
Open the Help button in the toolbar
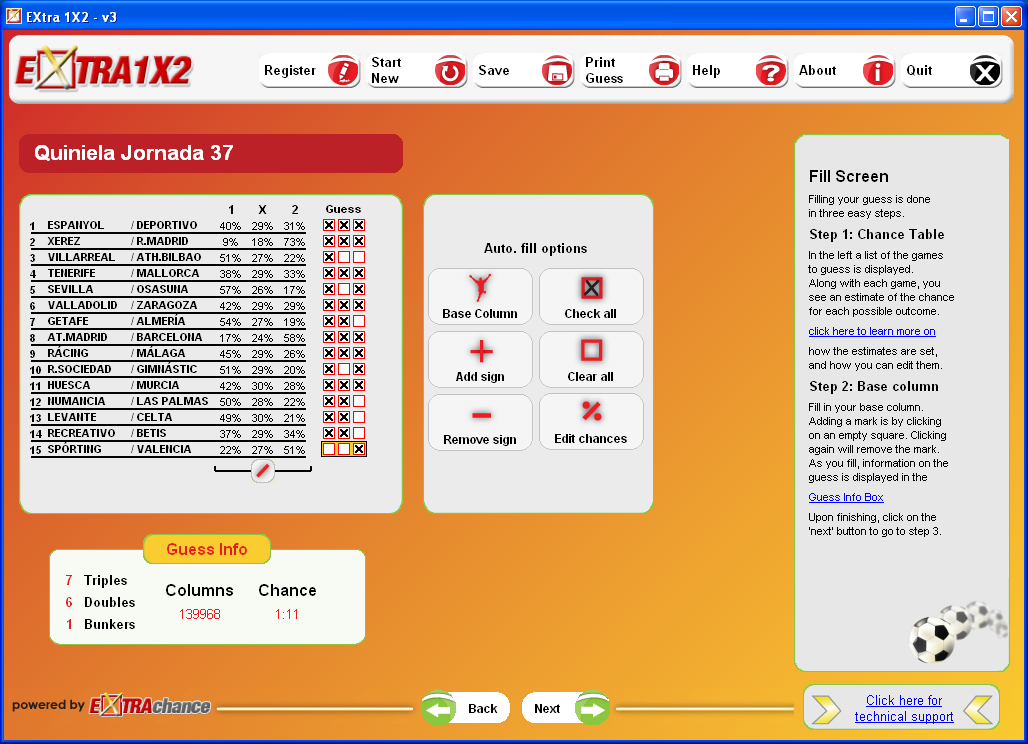point(738,71)
